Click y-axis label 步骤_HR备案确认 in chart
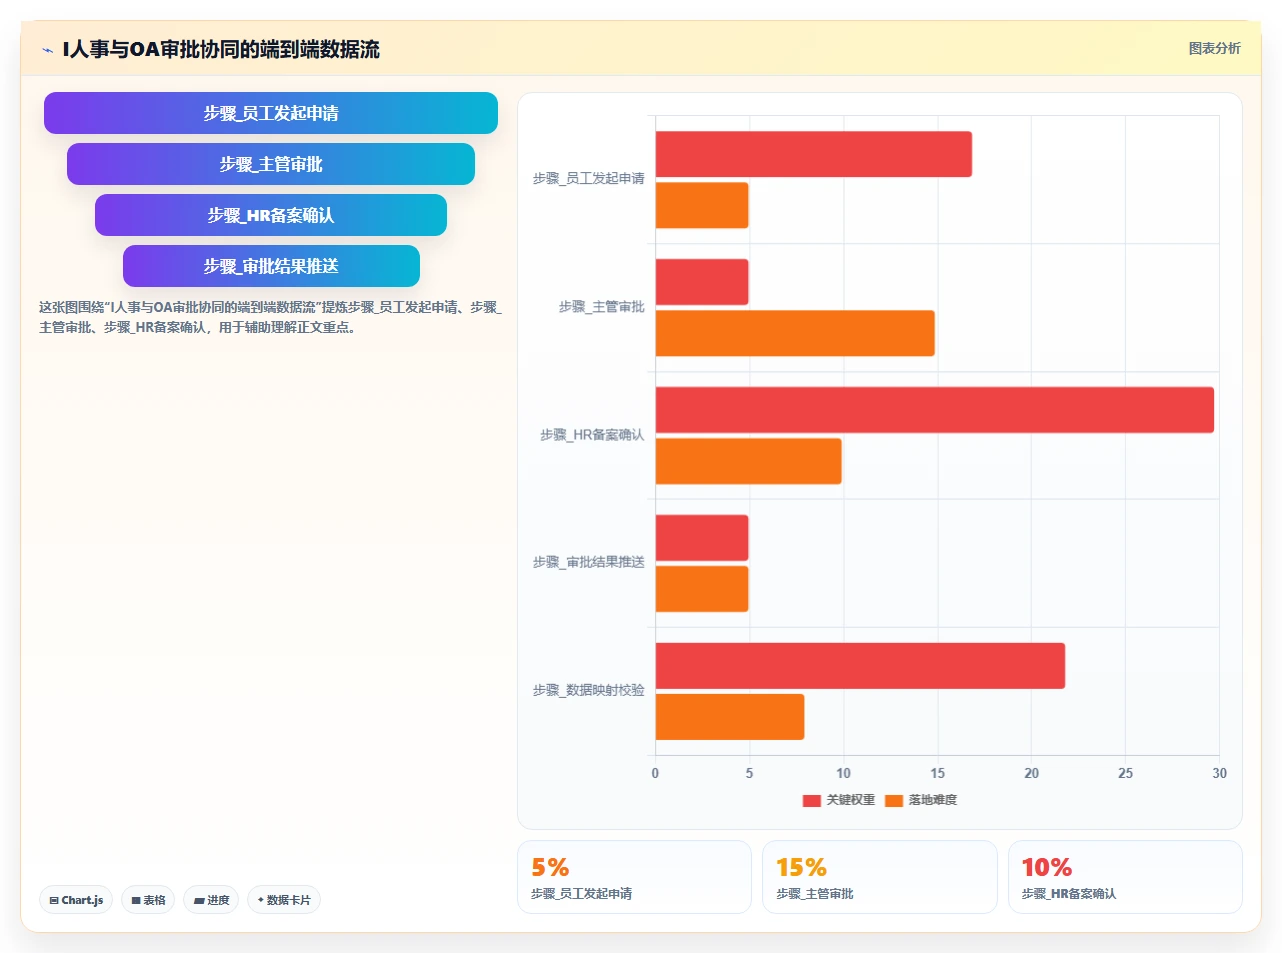This screenshot has width=1282, height=953. [x=592, y=435]
